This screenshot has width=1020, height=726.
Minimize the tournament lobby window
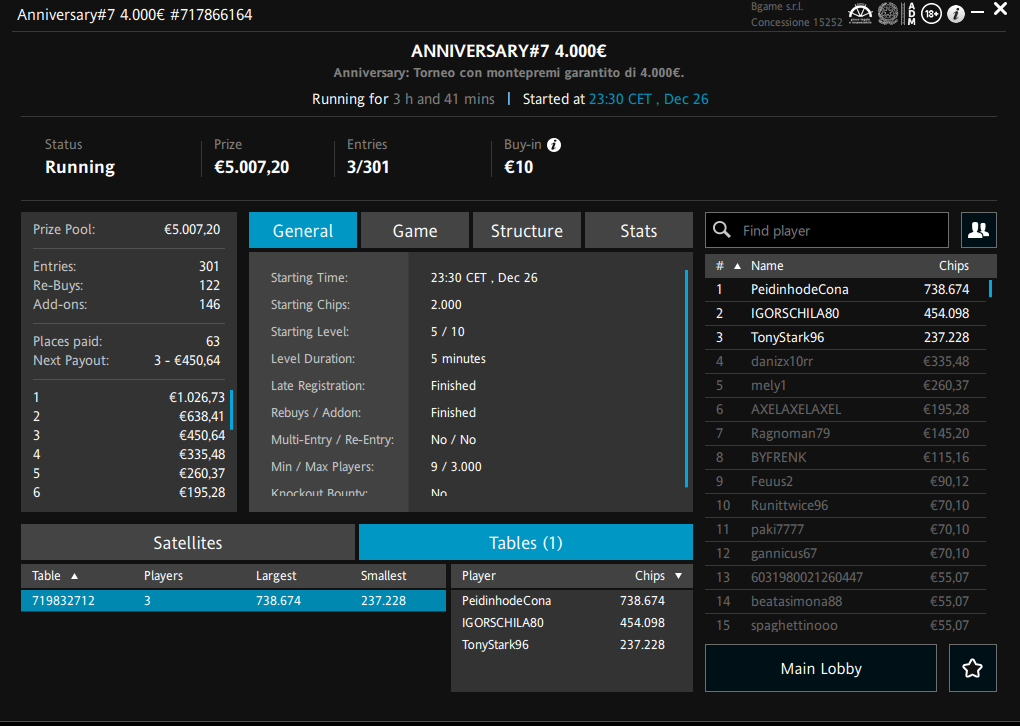977,12
